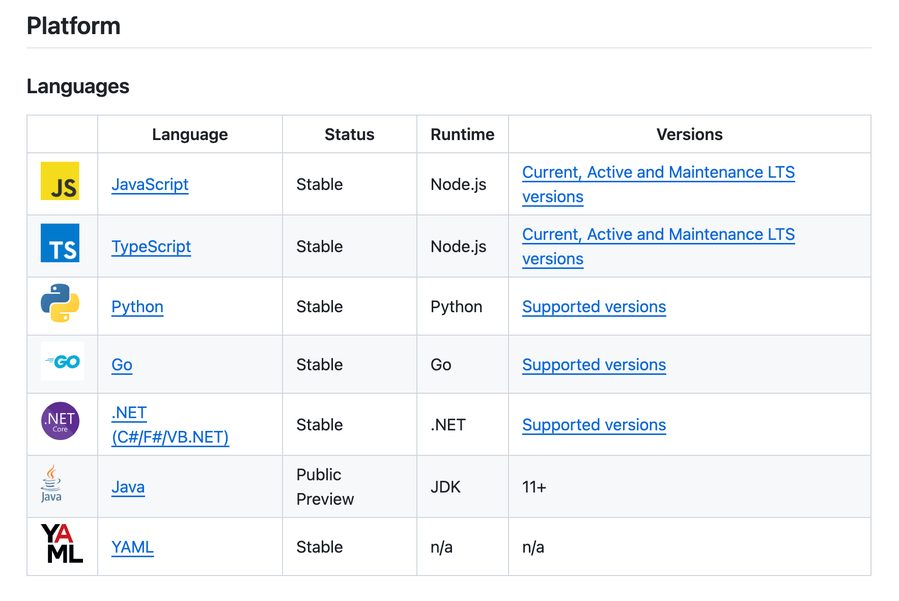Screen dimensions: 899x601
Task: Open Go's Supported versions link
Action: 594,365
